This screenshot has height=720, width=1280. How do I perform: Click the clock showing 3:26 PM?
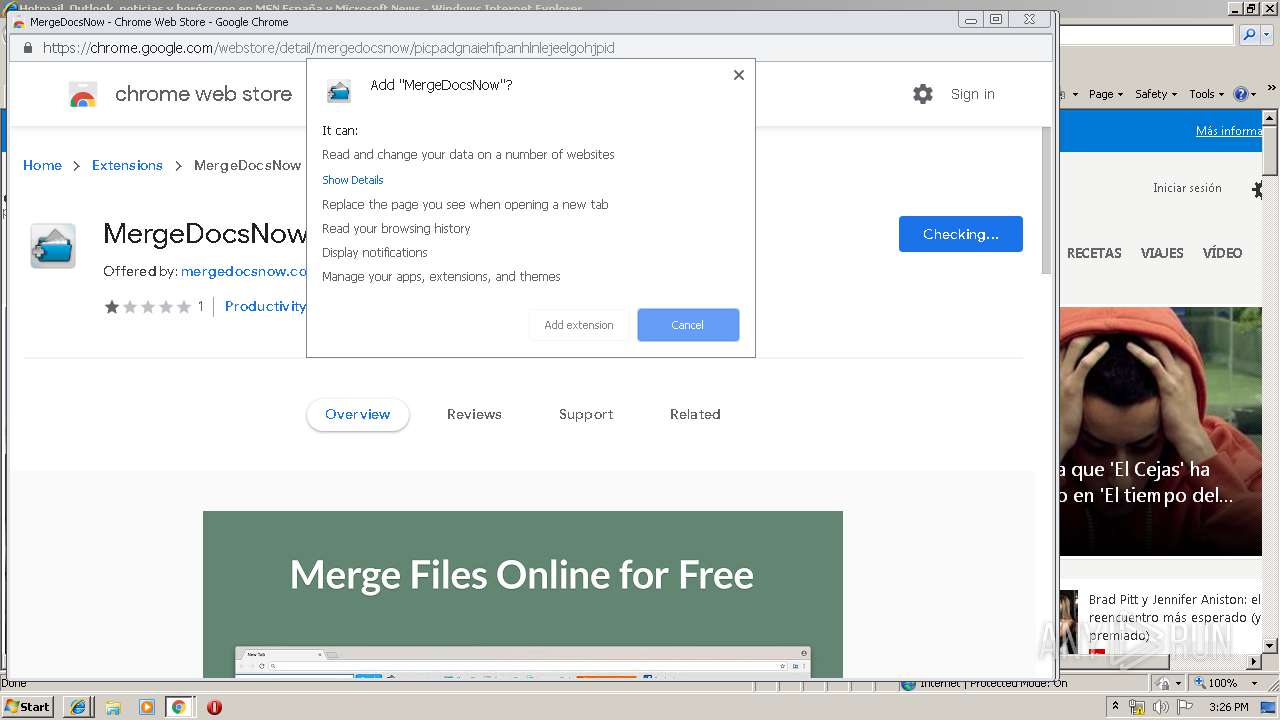point(1228,707)
